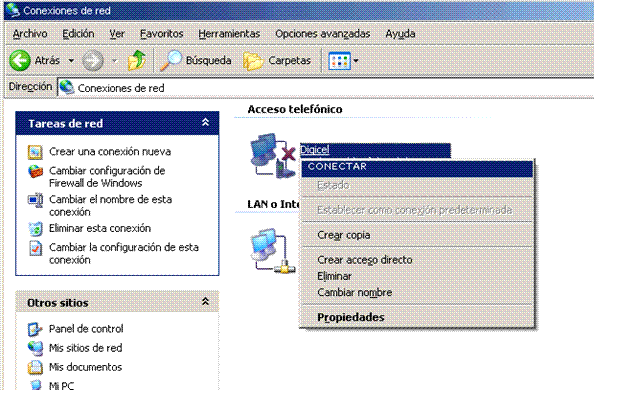Open the Mis documentos link
Screen dimensions: 640x400
point(85,367)
